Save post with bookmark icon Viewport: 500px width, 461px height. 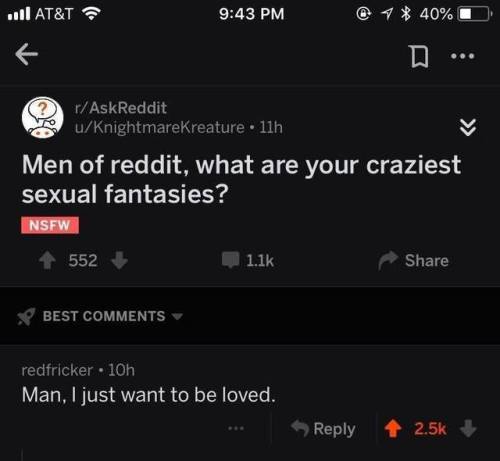tap(419, 57)
